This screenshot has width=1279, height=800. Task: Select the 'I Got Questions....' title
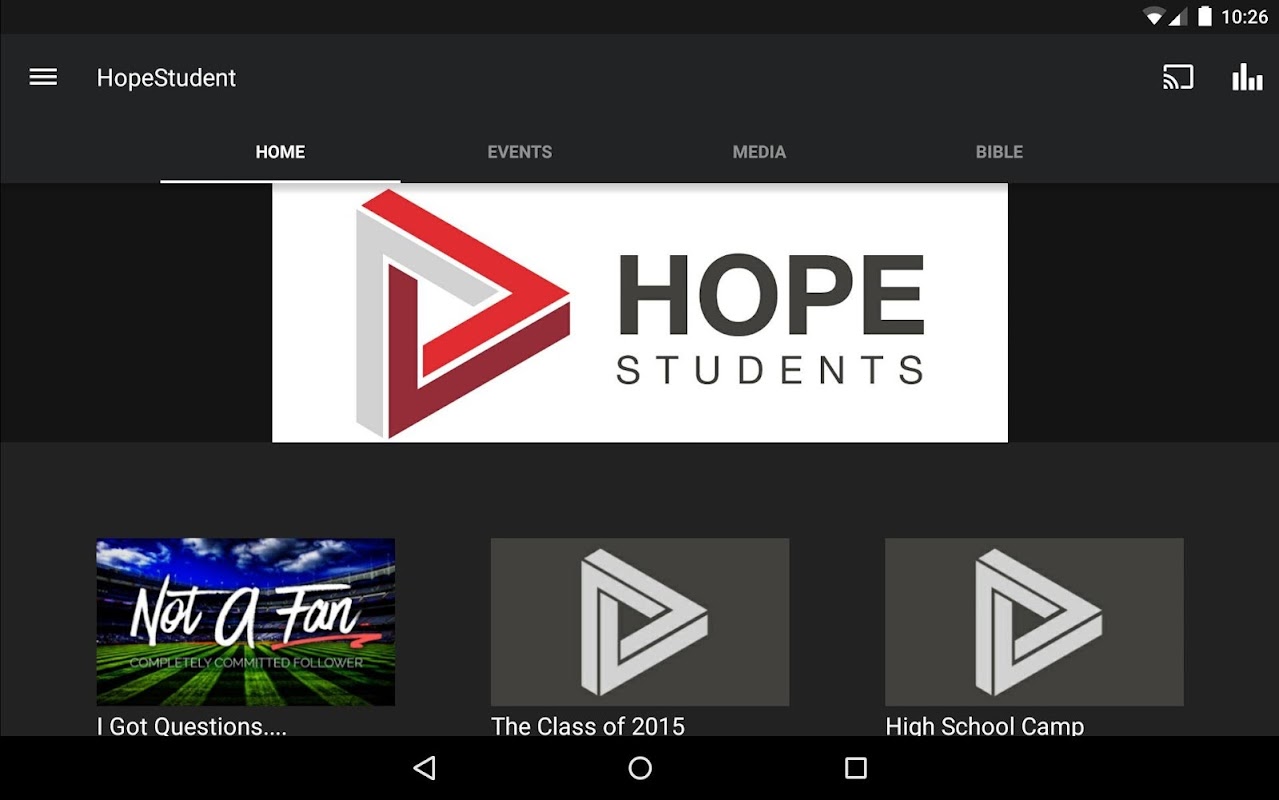pos(192,726)
